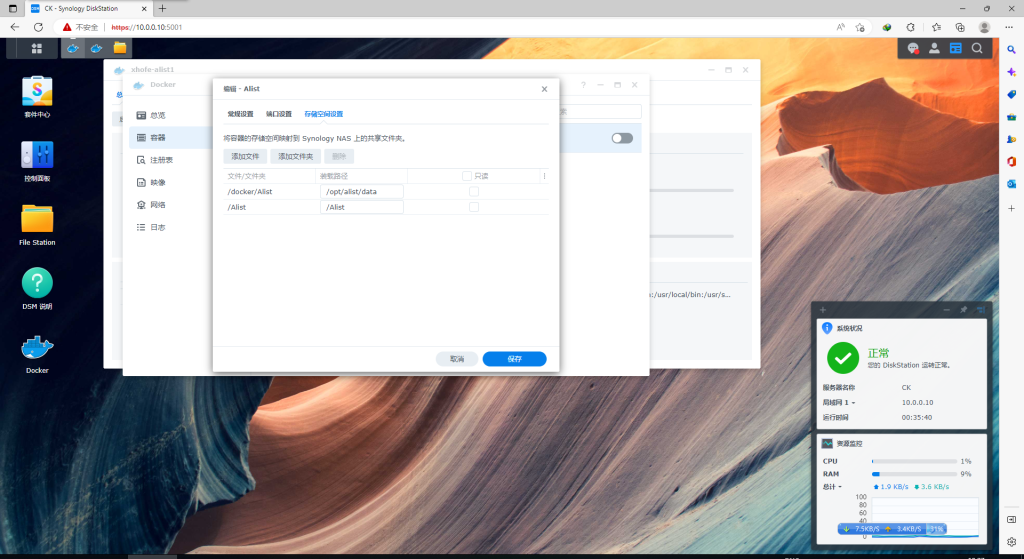Click the system health info icon
The height and width of the screenshot is (559, 1024).
coord(827,328)
